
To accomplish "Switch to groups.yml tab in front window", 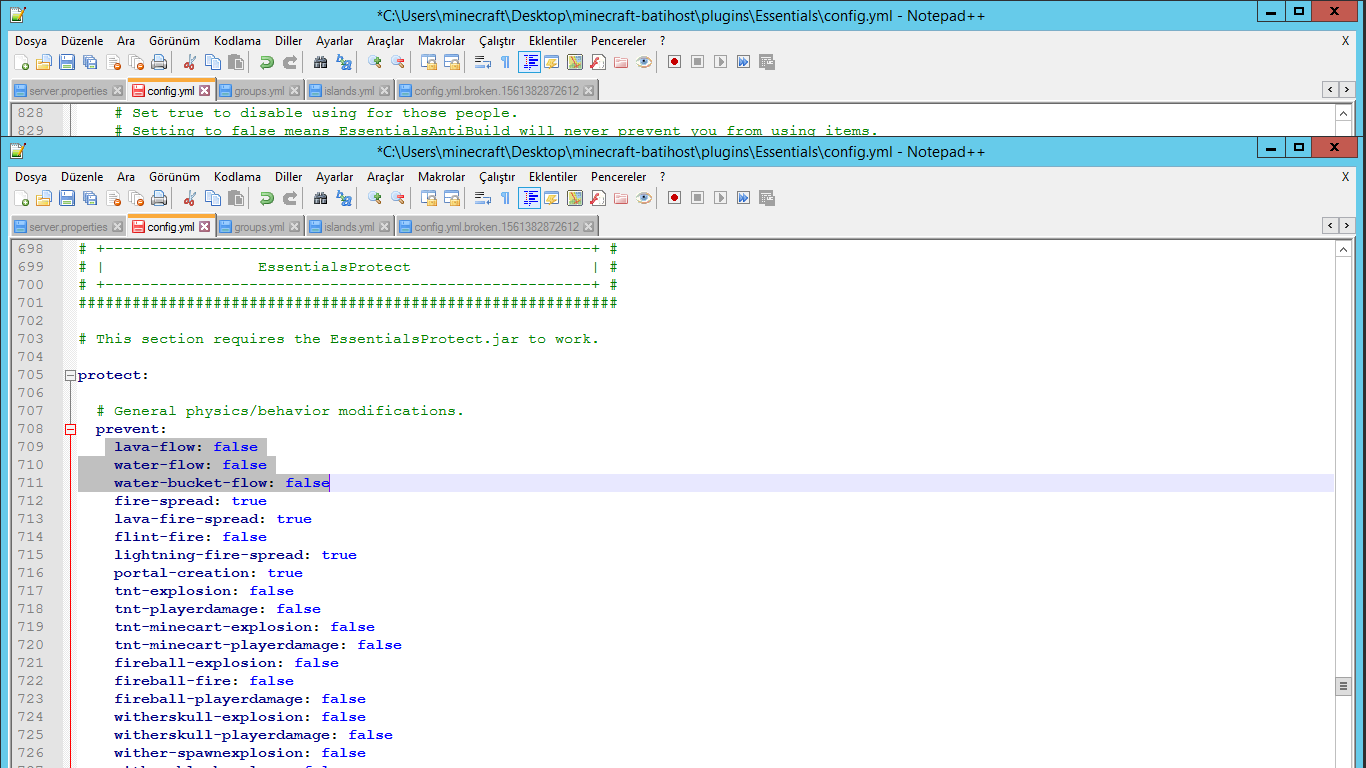I will [x=259, y=227].
